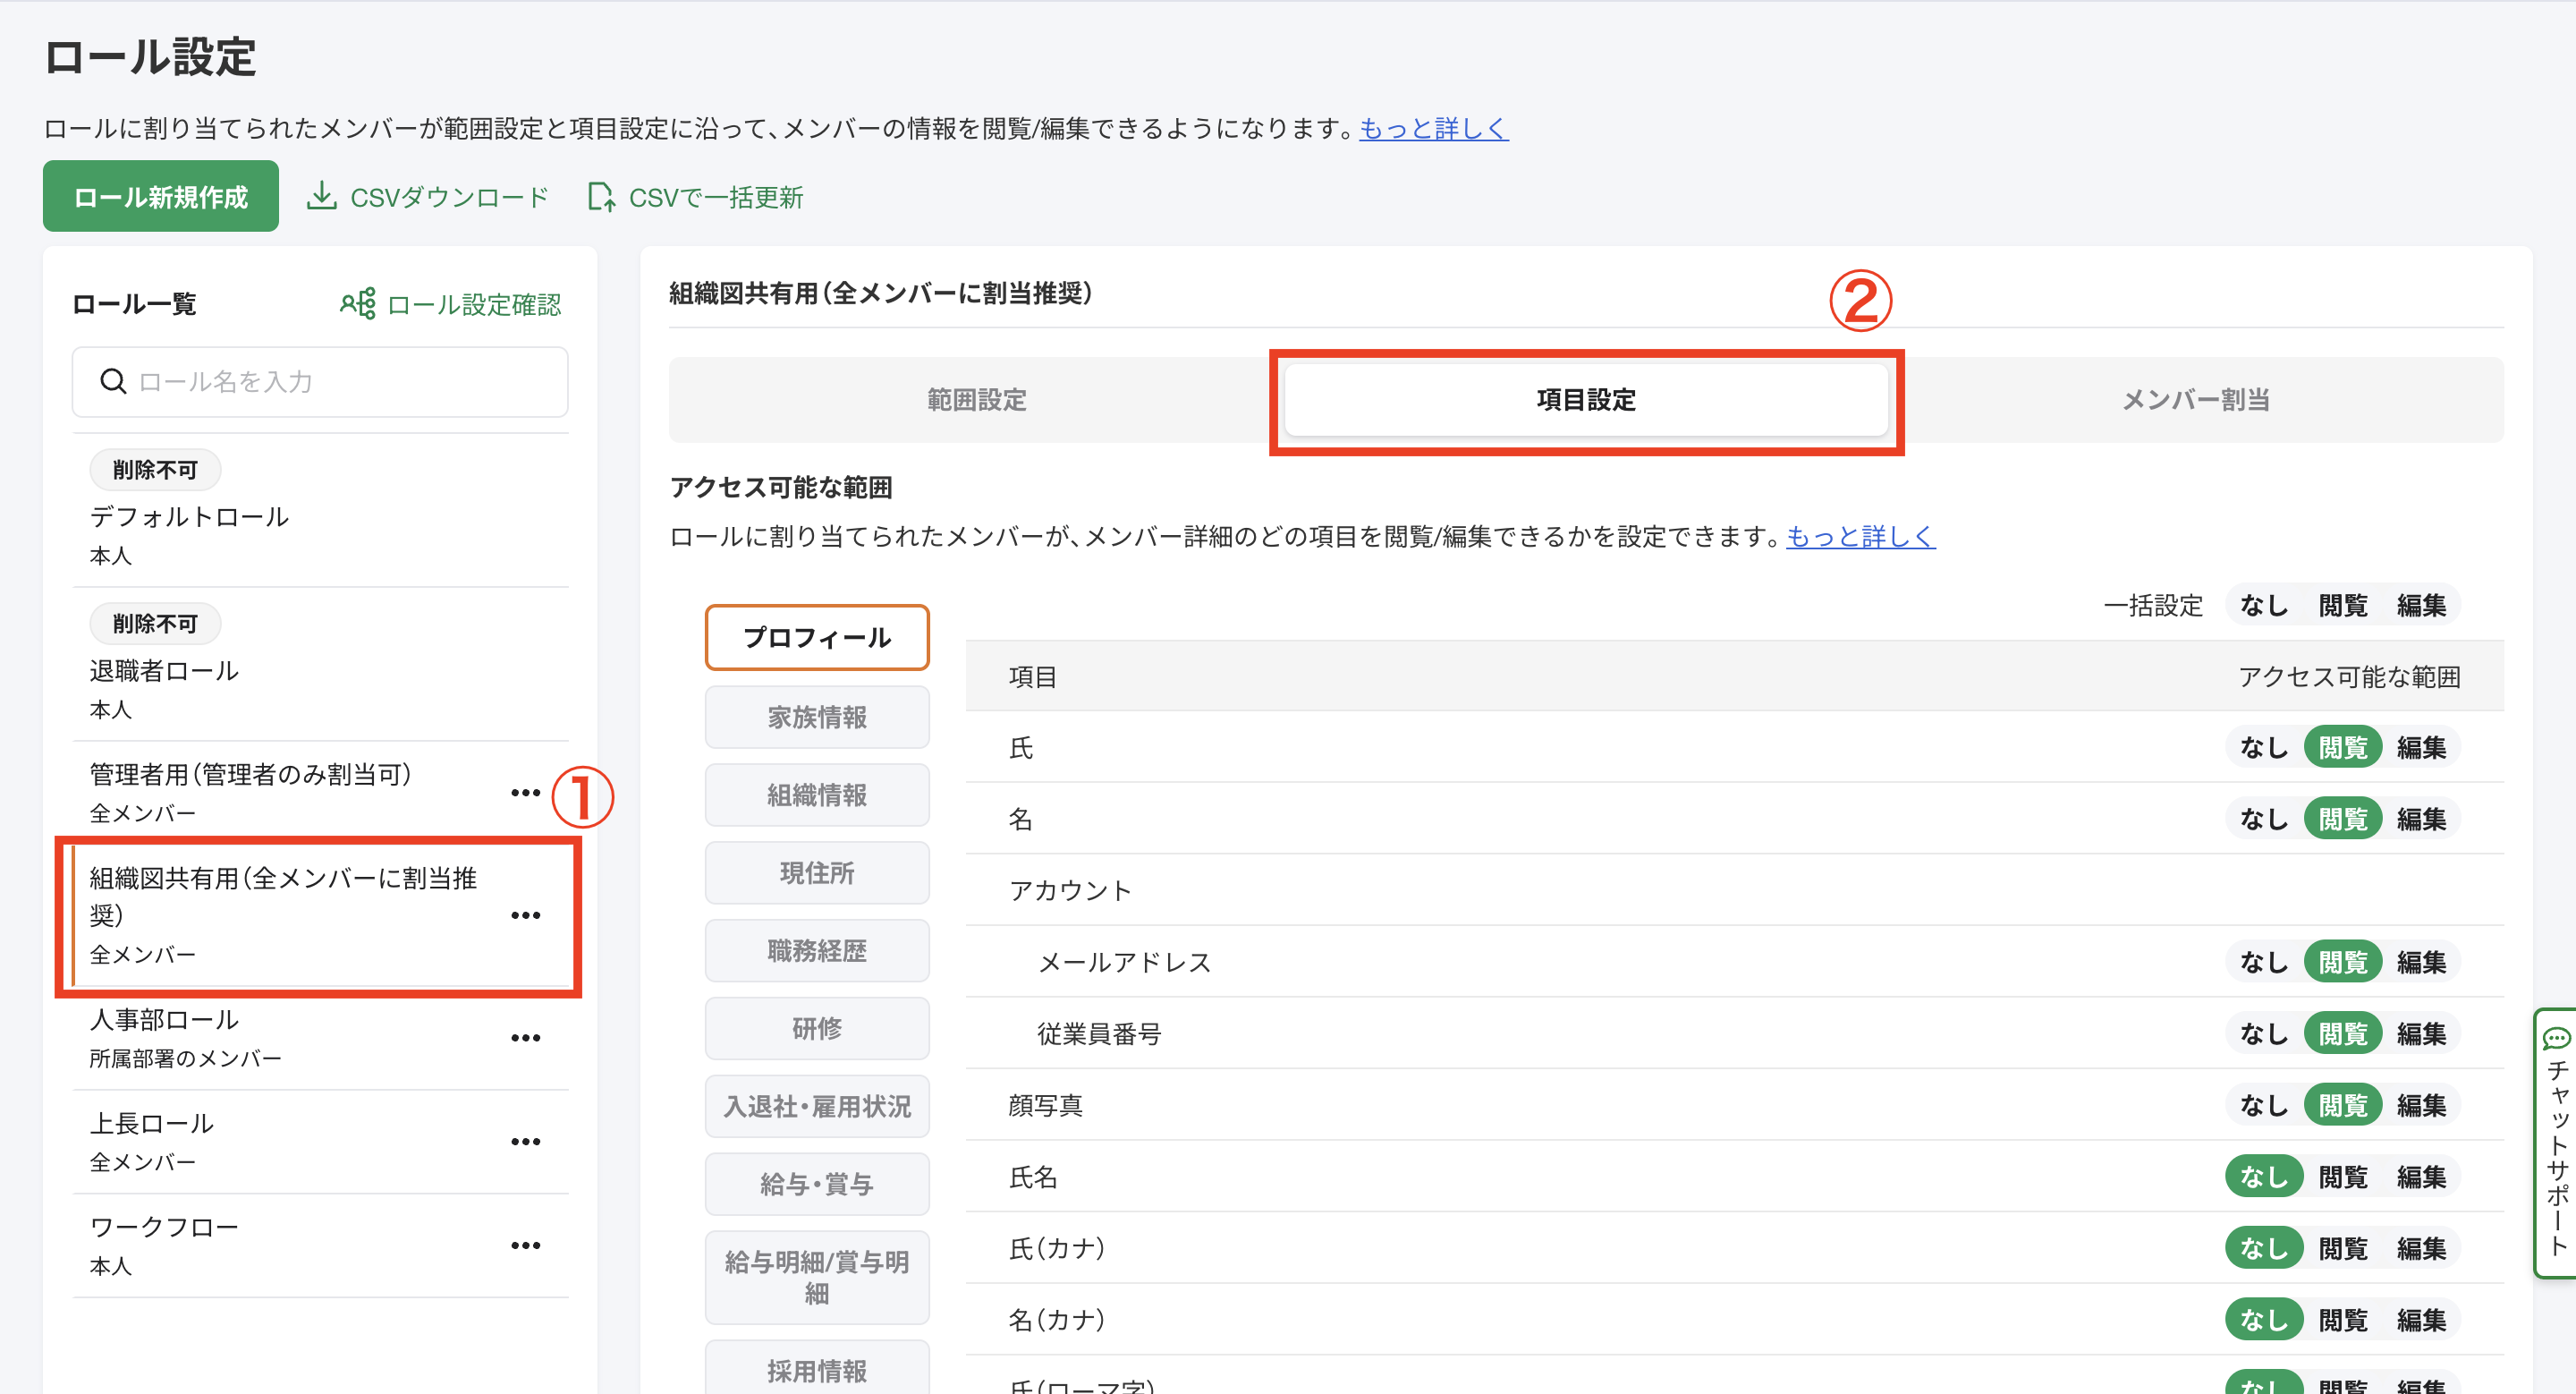Screen dimensions: 2576x1394
Task: Switch to the メンバー割当 tab
Action: pyautogui.click(x=2195, y=400)
